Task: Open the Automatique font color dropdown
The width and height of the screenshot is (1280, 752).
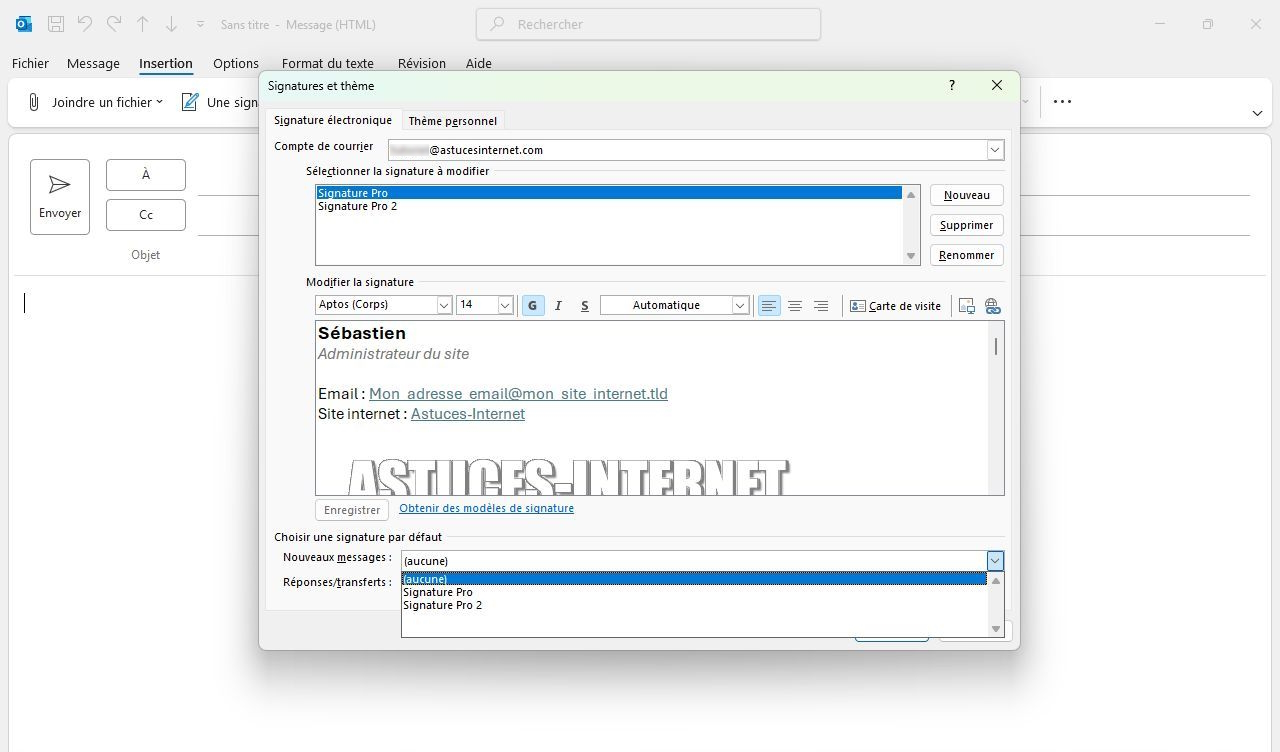Action: pyautogui.click(x=740, y=305)
